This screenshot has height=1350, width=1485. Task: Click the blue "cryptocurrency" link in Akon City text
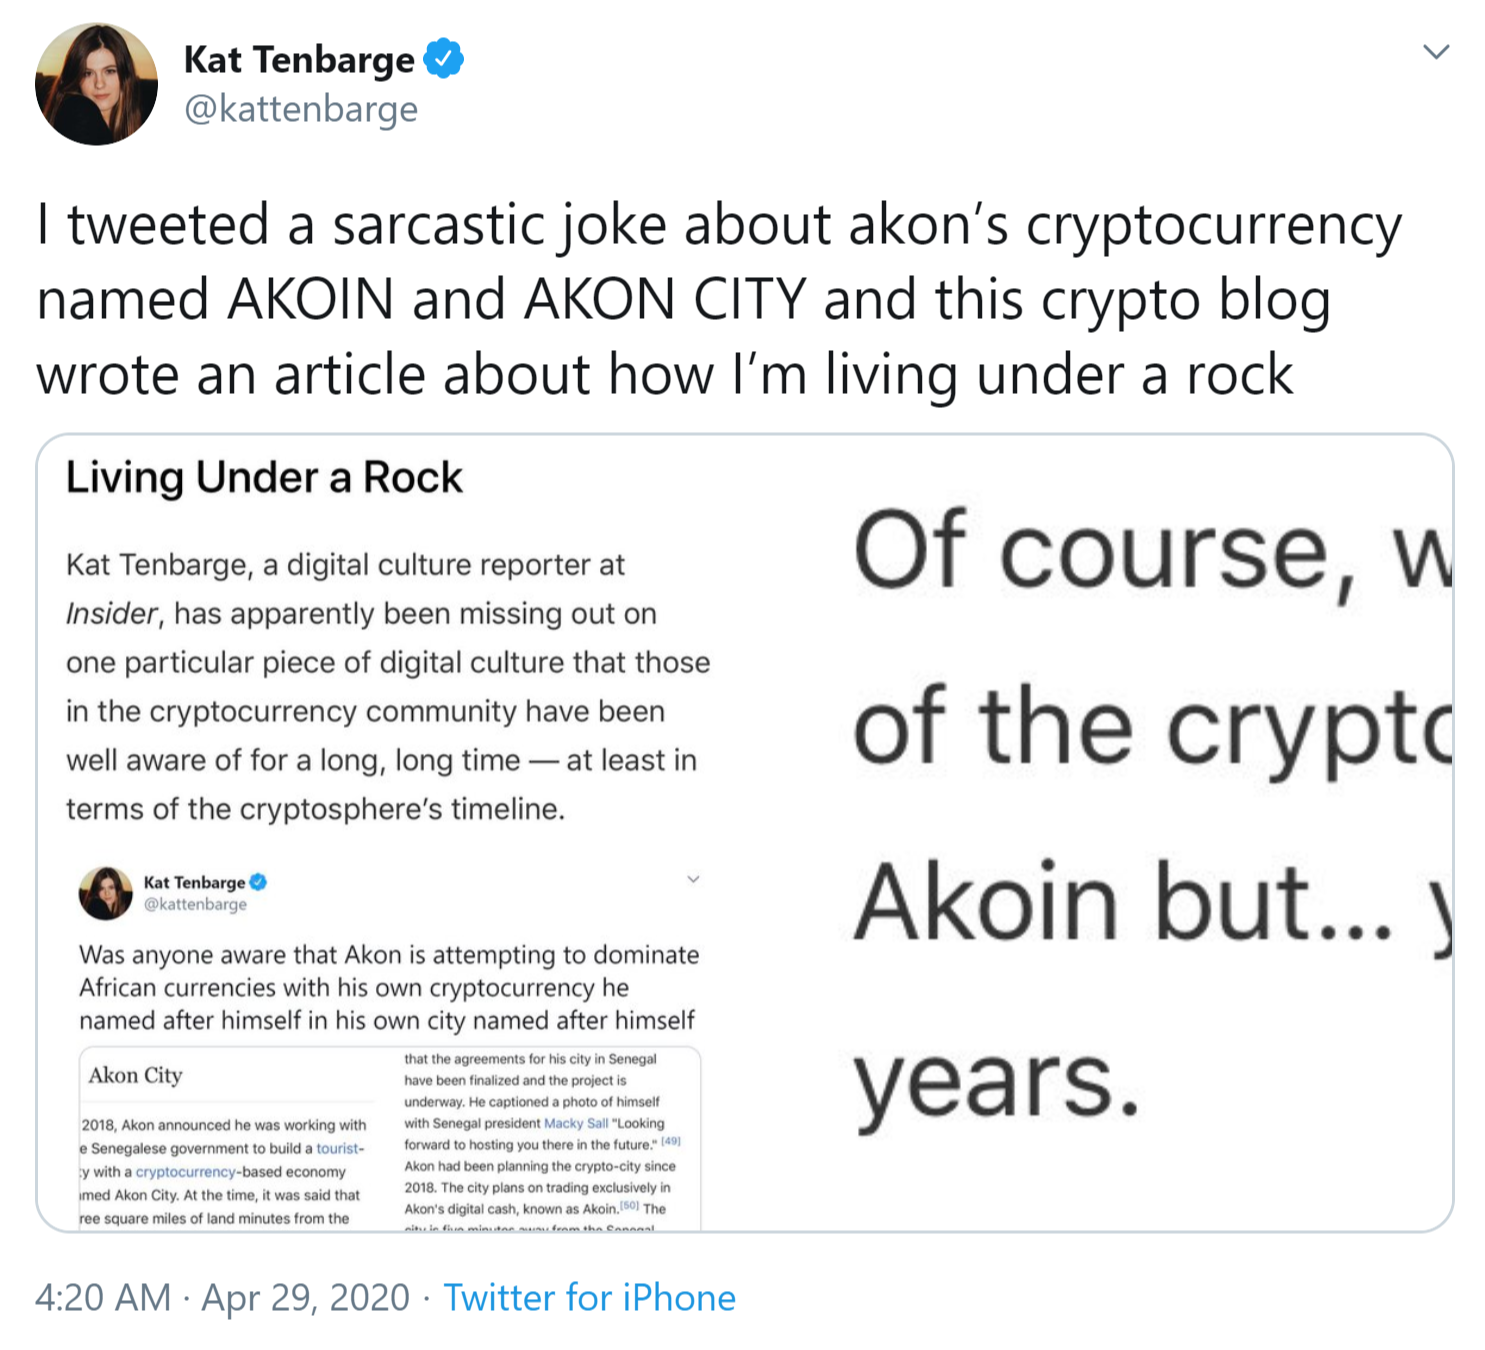(x=186, y=1171)
